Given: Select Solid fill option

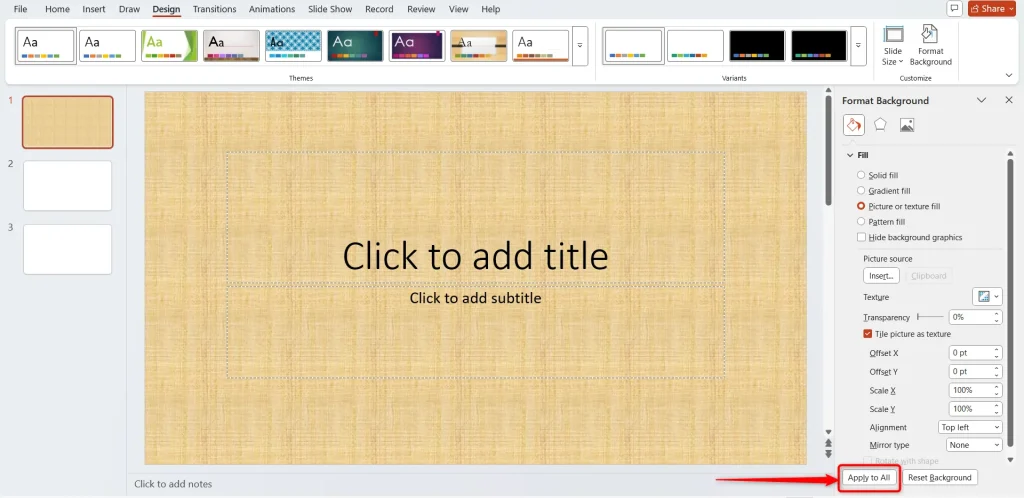Looking at the screenshot, I should 878,176.
